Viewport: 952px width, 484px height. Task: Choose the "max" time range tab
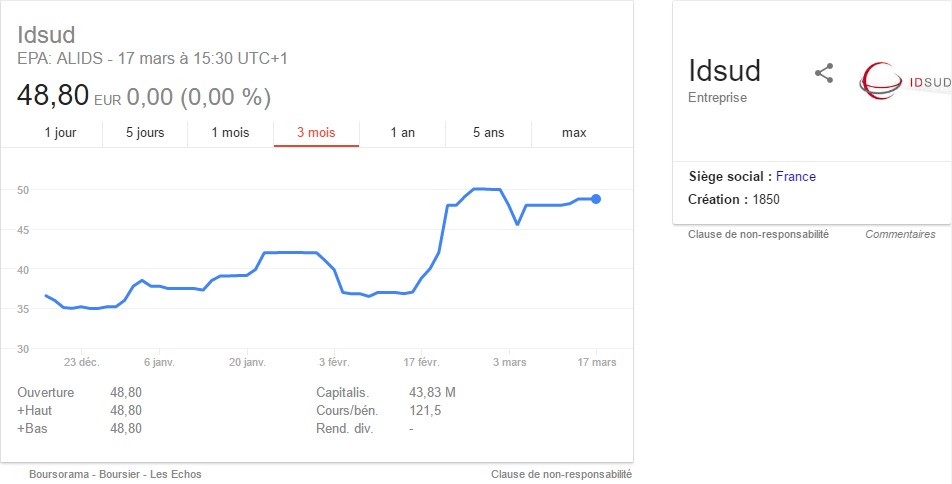click(x=574, y=133)
